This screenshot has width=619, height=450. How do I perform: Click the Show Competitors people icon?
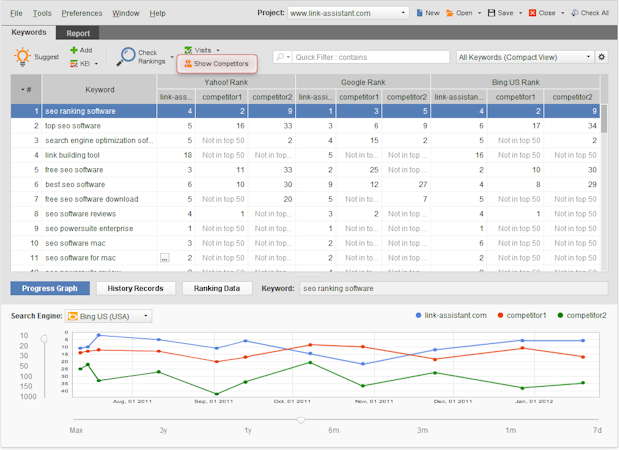(x=188, y=64)
